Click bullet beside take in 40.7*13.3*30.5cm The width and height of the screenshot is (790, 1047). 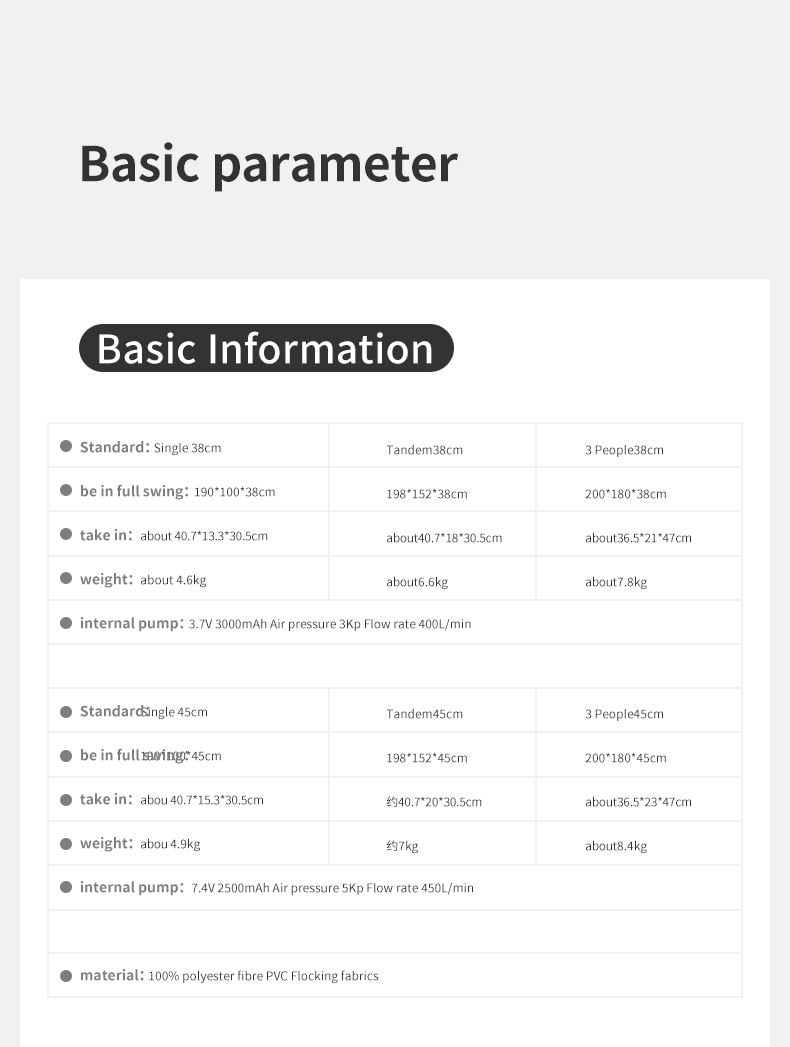pyautogui.click(x=66, y=535)
